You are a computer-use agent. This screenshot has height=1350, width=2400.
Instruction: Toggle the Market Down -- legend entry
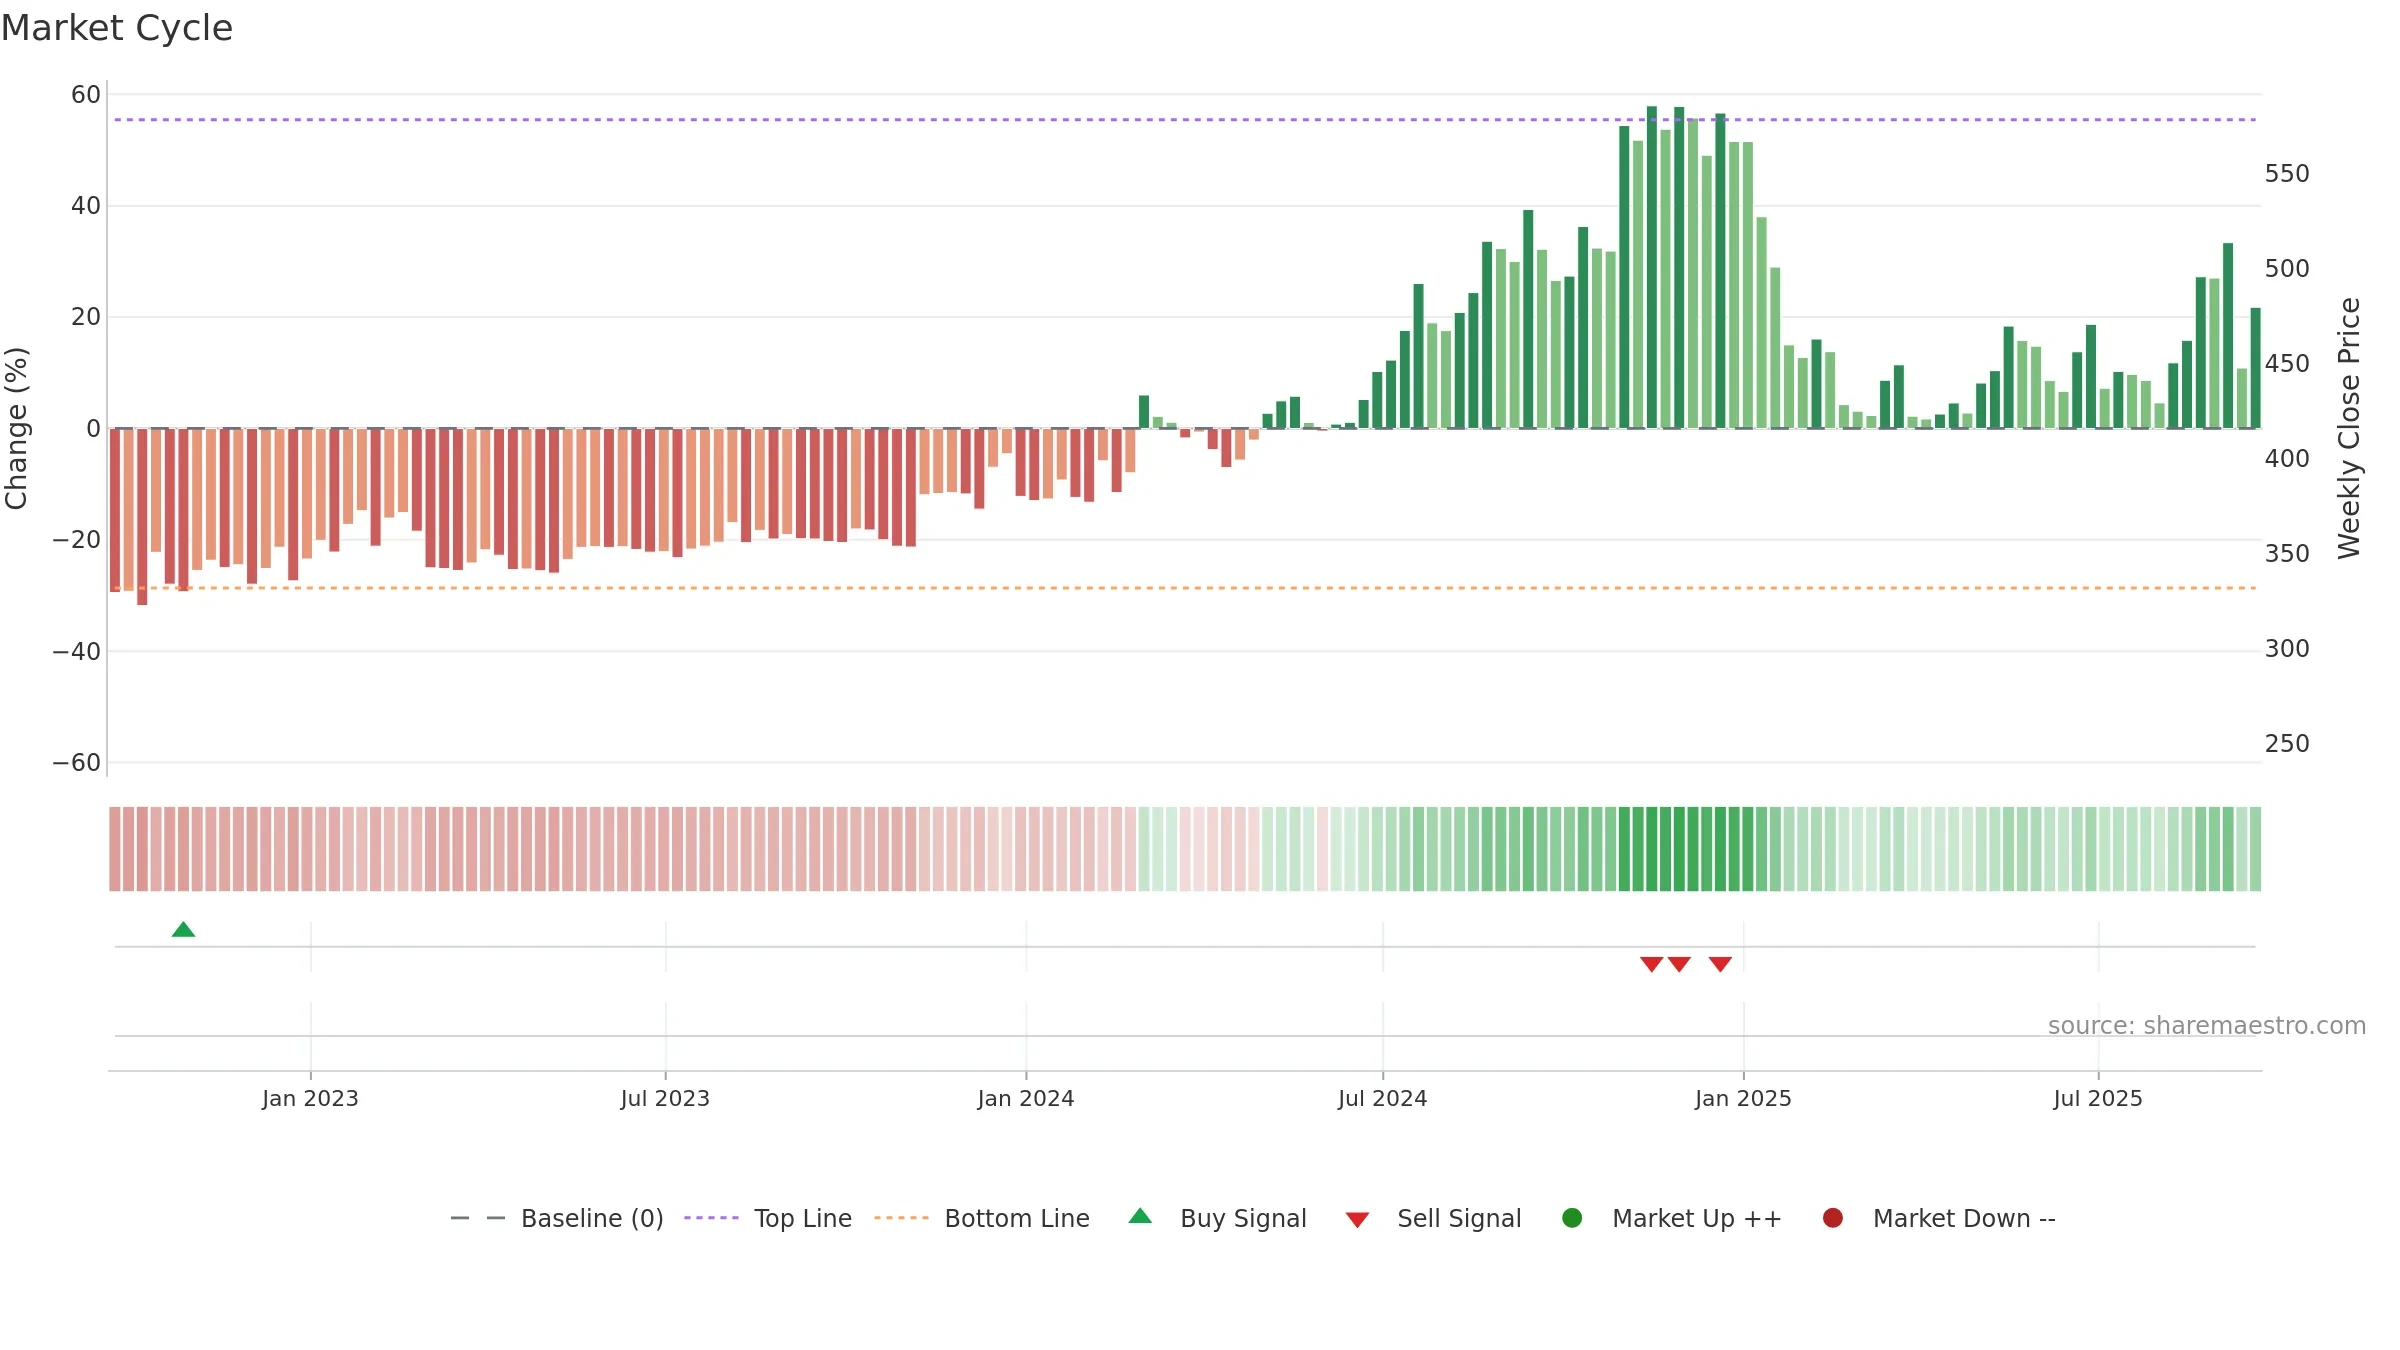[x=1938, y=1218]
